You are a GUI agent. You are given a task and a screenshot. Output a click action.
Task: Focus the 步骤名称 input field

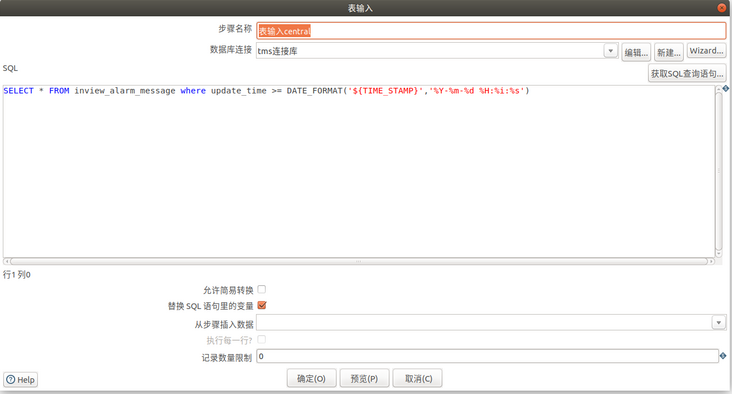click(x=491, y=31)
